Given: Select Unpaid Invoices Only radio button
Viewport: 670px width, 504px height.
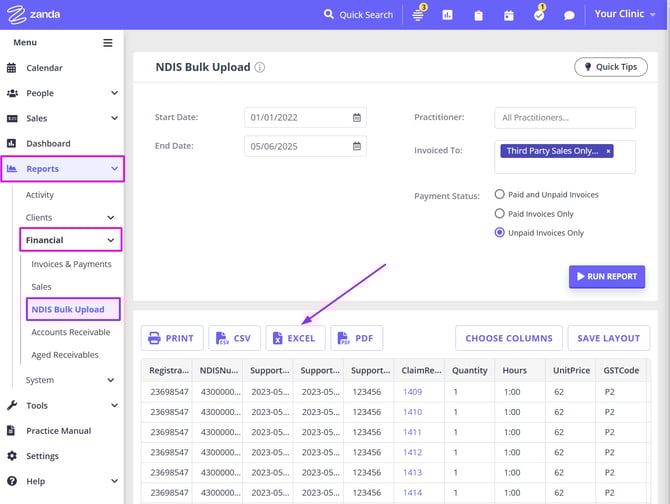Looking at the screenshot, I should (501, 233).
